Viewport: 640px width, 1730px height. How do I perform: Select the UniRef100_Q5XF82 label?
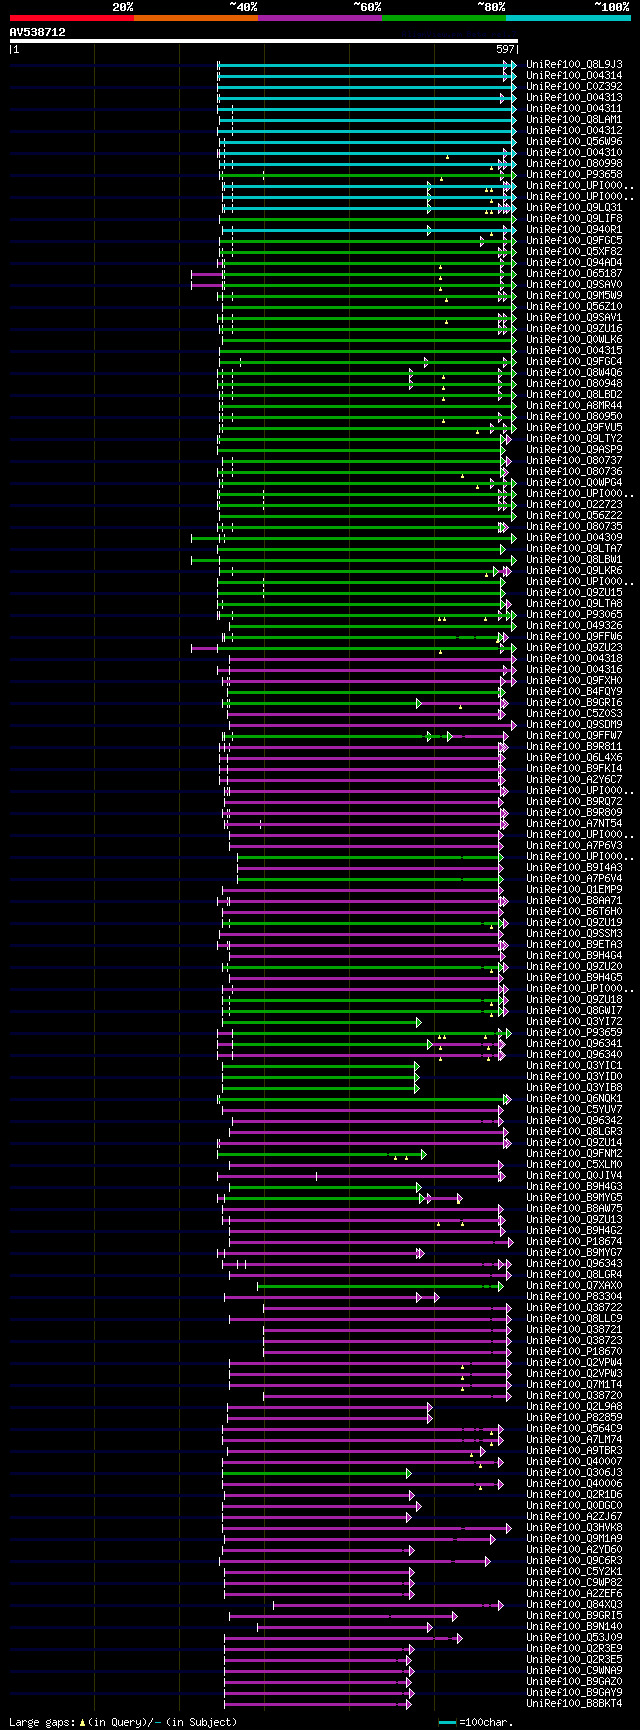tap(574, 251)
